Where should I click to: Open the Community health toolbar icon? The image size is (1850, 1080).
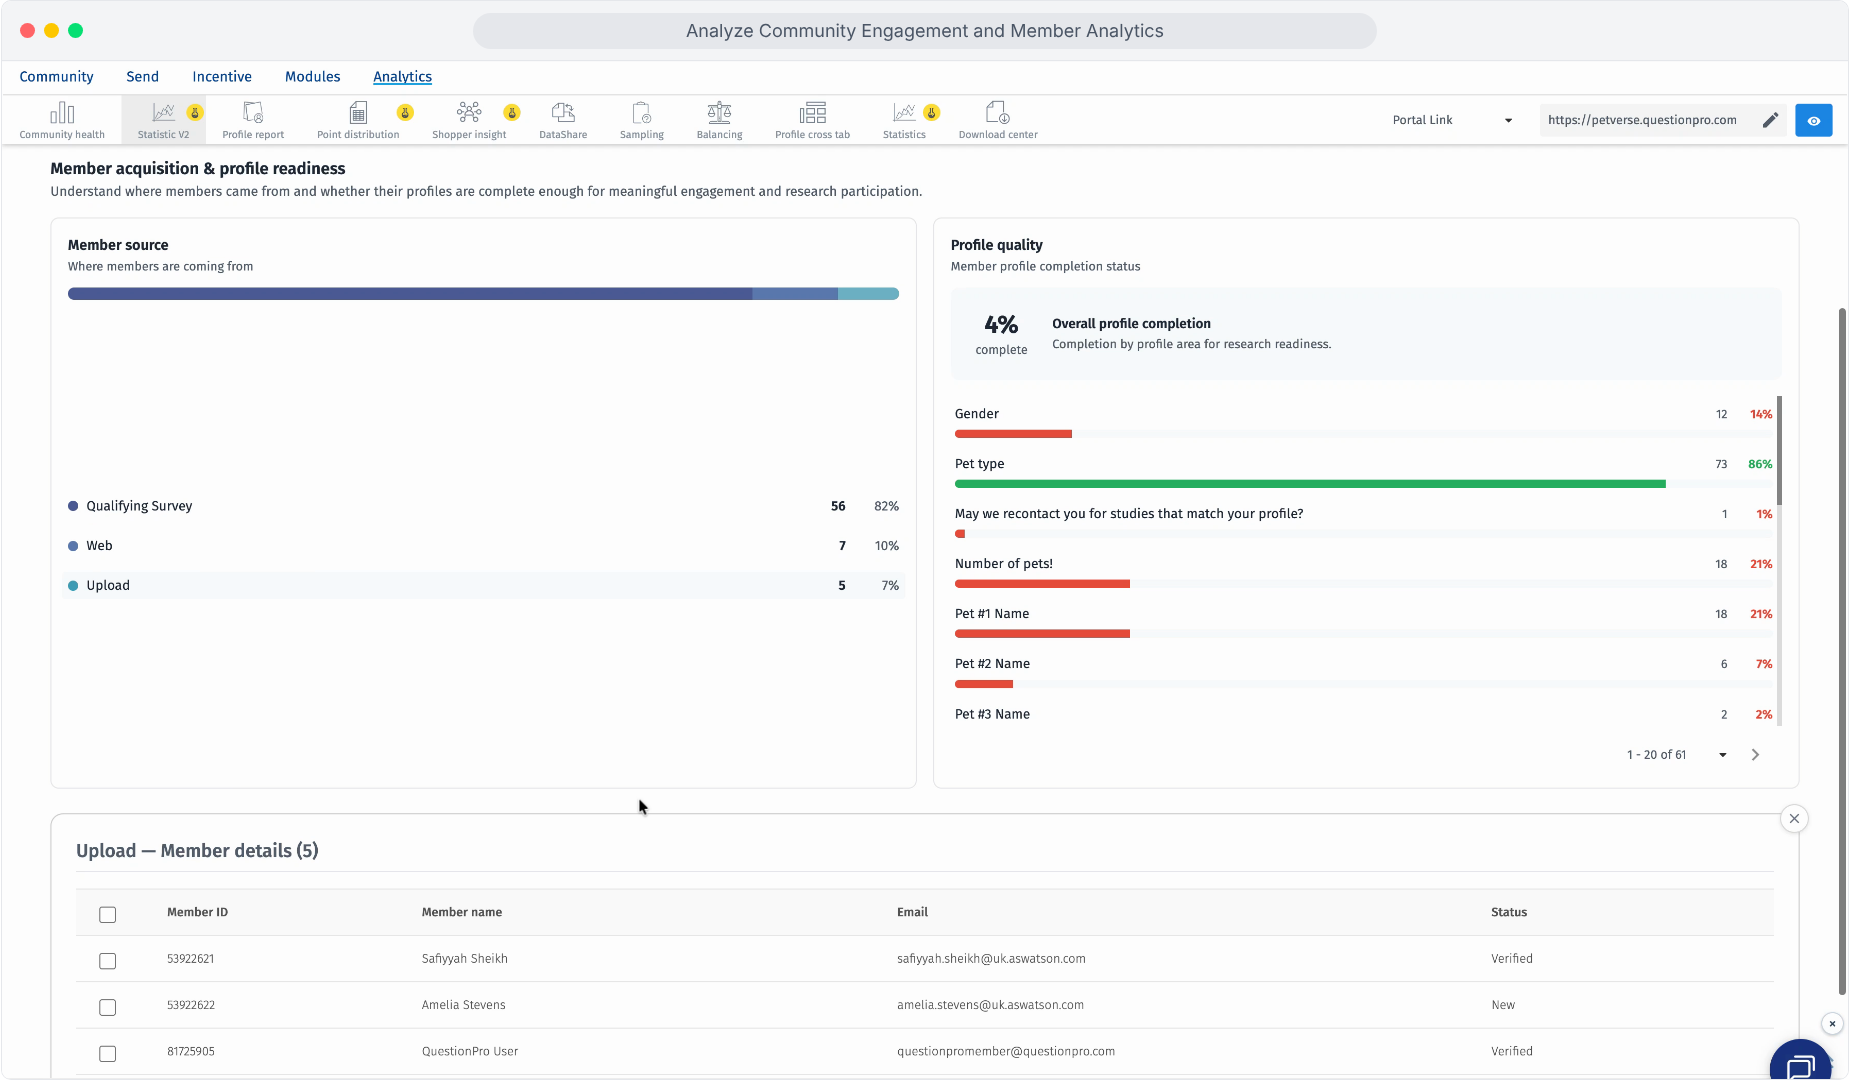tap(62, 120)
